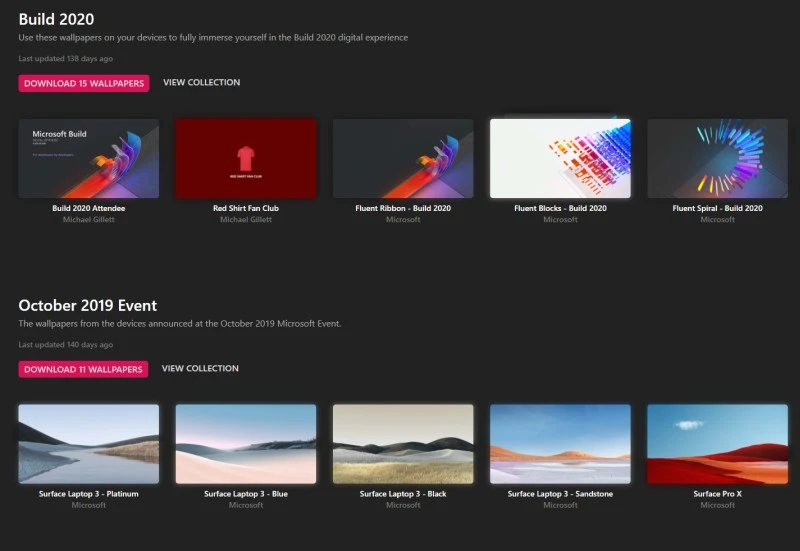Click the 'Last updated 140 days ago' text
The image size is (800, 551).
(x=66, y=345)
